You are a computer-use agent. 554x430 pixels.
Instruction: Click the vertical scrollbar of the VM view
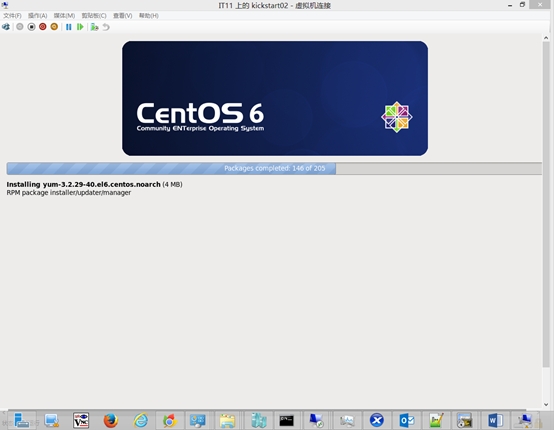[x=546, y=205]
